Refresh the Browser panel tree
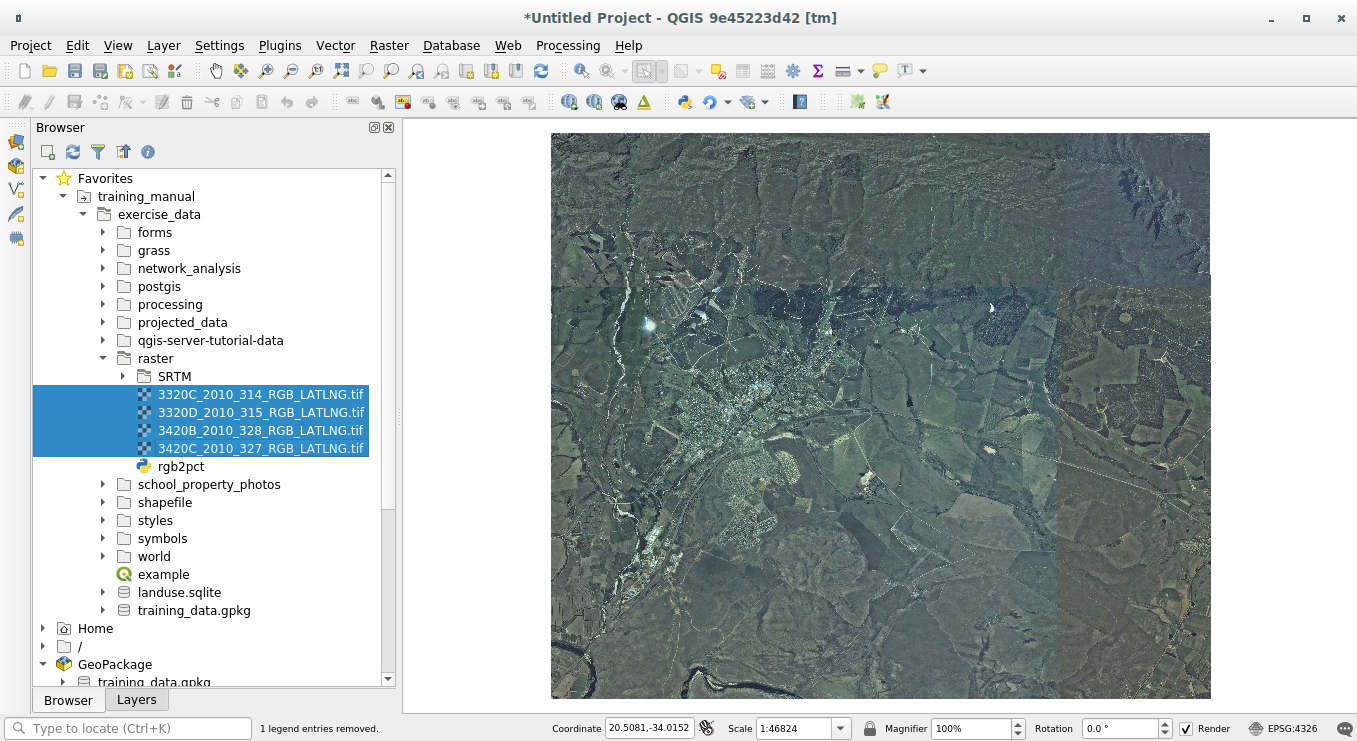The width and height of the screenshot is (1357, 741). tap(73, 152)
